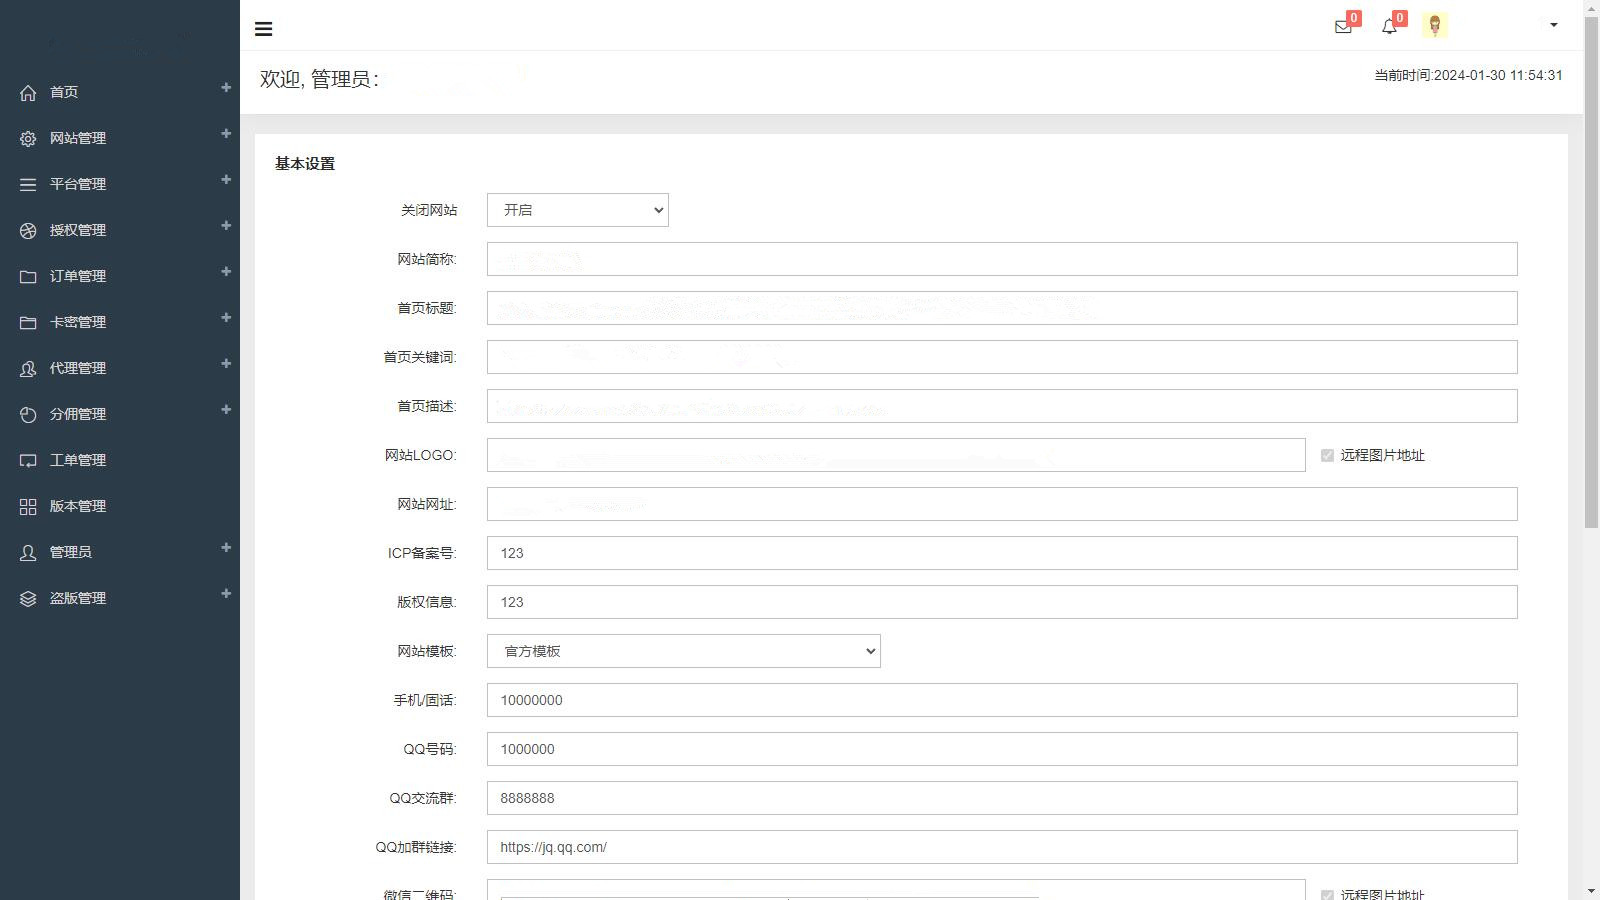Viewport: 1600px width, 900px height.
Task: Expand the 订单管理 plus expander
Action: click(x=226, y=272)
